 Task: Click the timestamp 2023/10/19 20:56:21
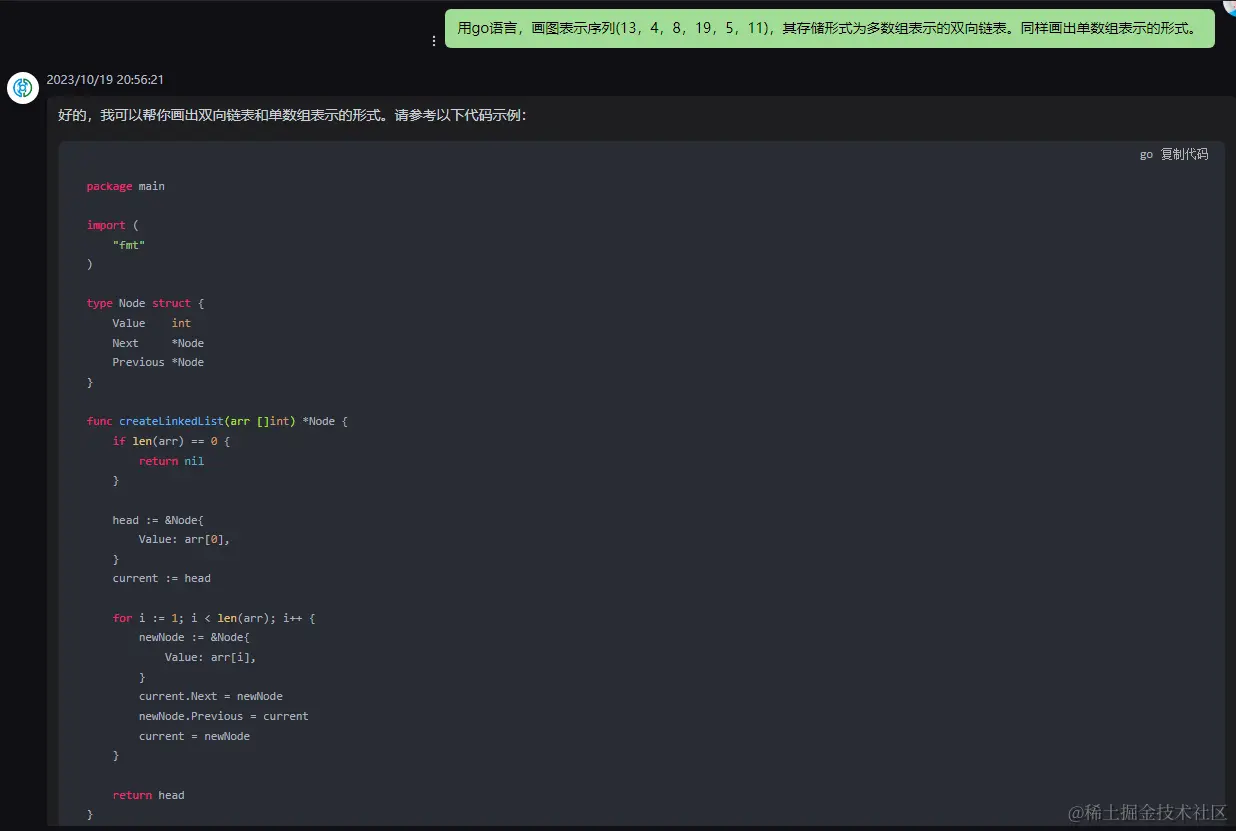(x=105, y=79)
